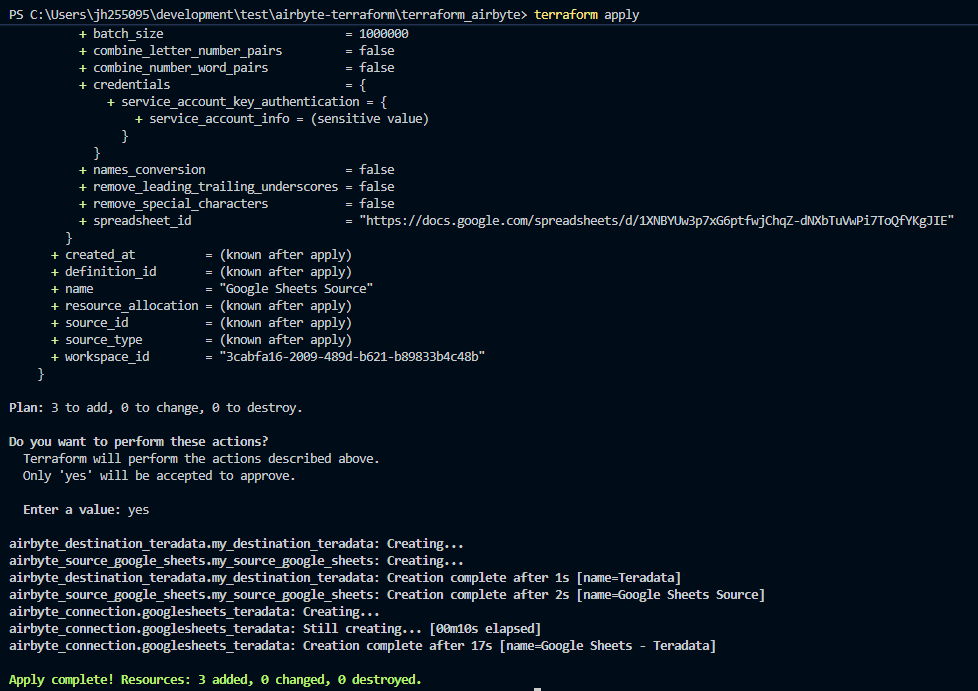Click the '(sensitive value)' text
The image size is (978, 691).
point(370,118)
